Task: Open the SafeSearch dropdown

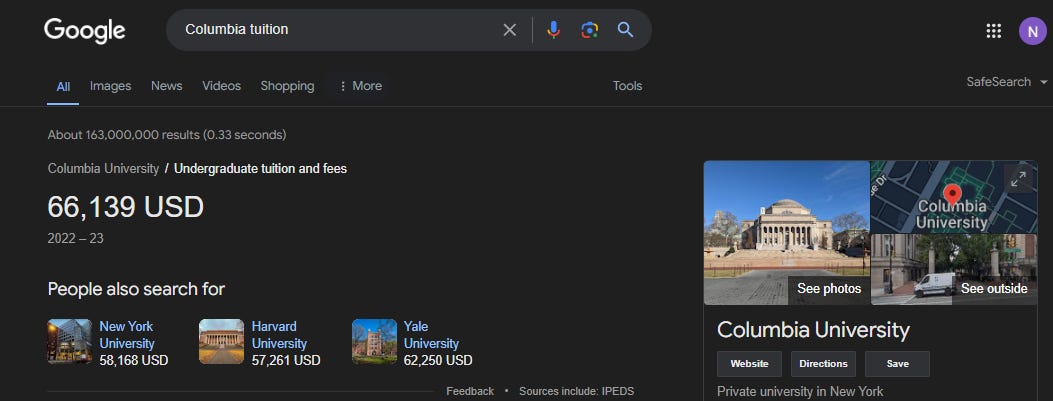Action: pyautogui.click(x=1007, y=82)
